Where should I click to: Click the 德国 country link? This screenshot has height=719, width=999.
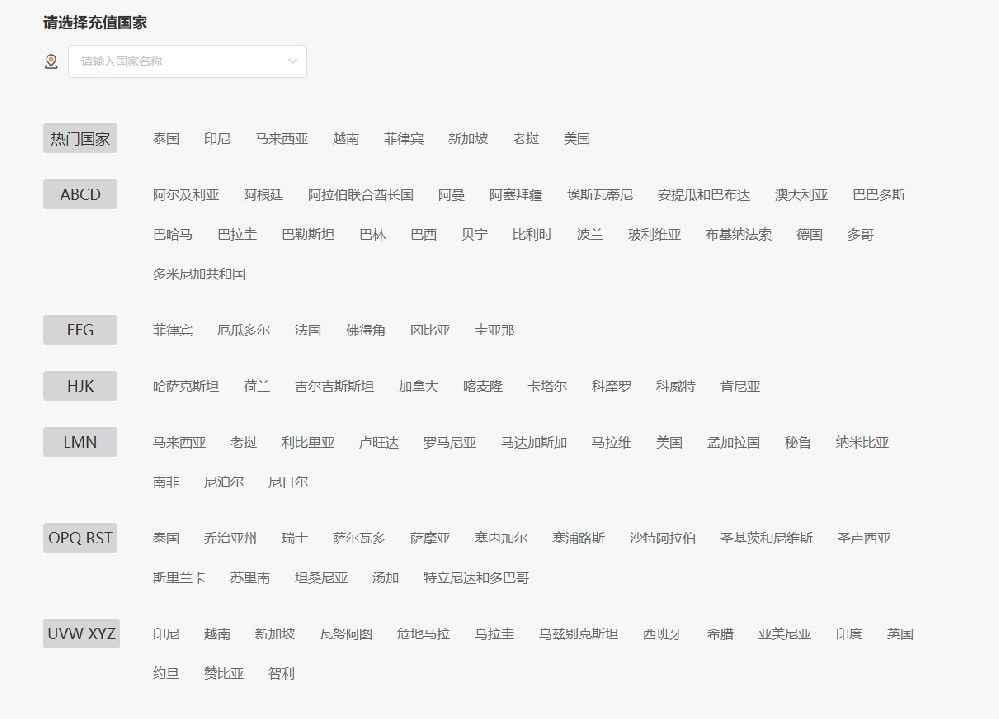[809, 234]
